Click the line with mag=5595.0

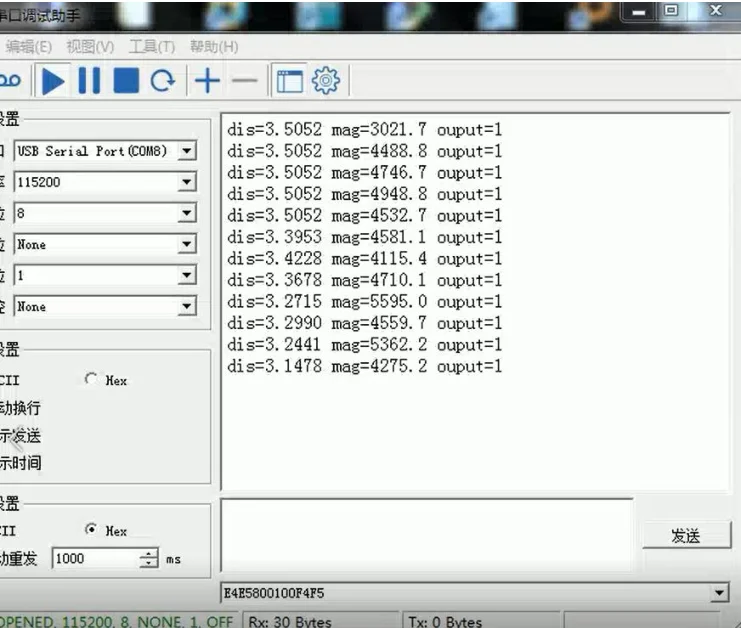364,301
